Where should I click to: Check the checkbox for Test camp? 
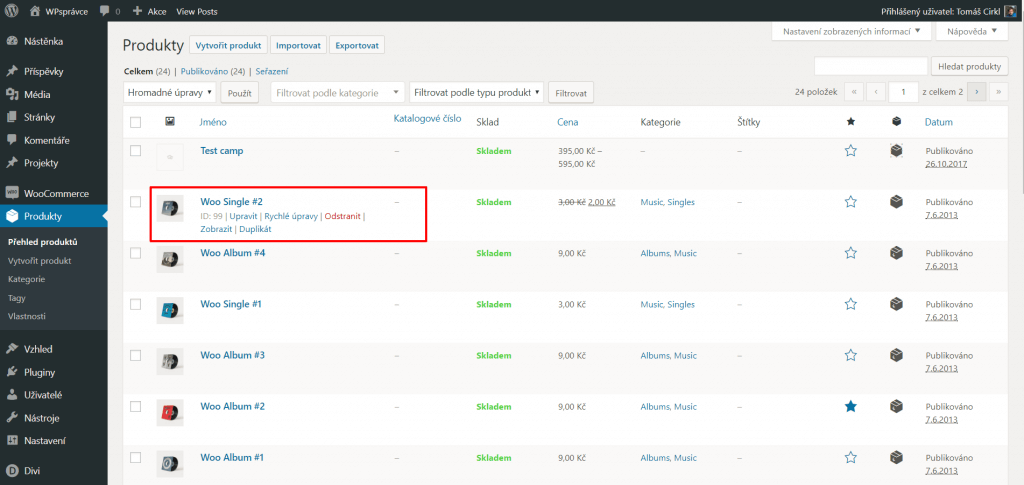point(135,151)
